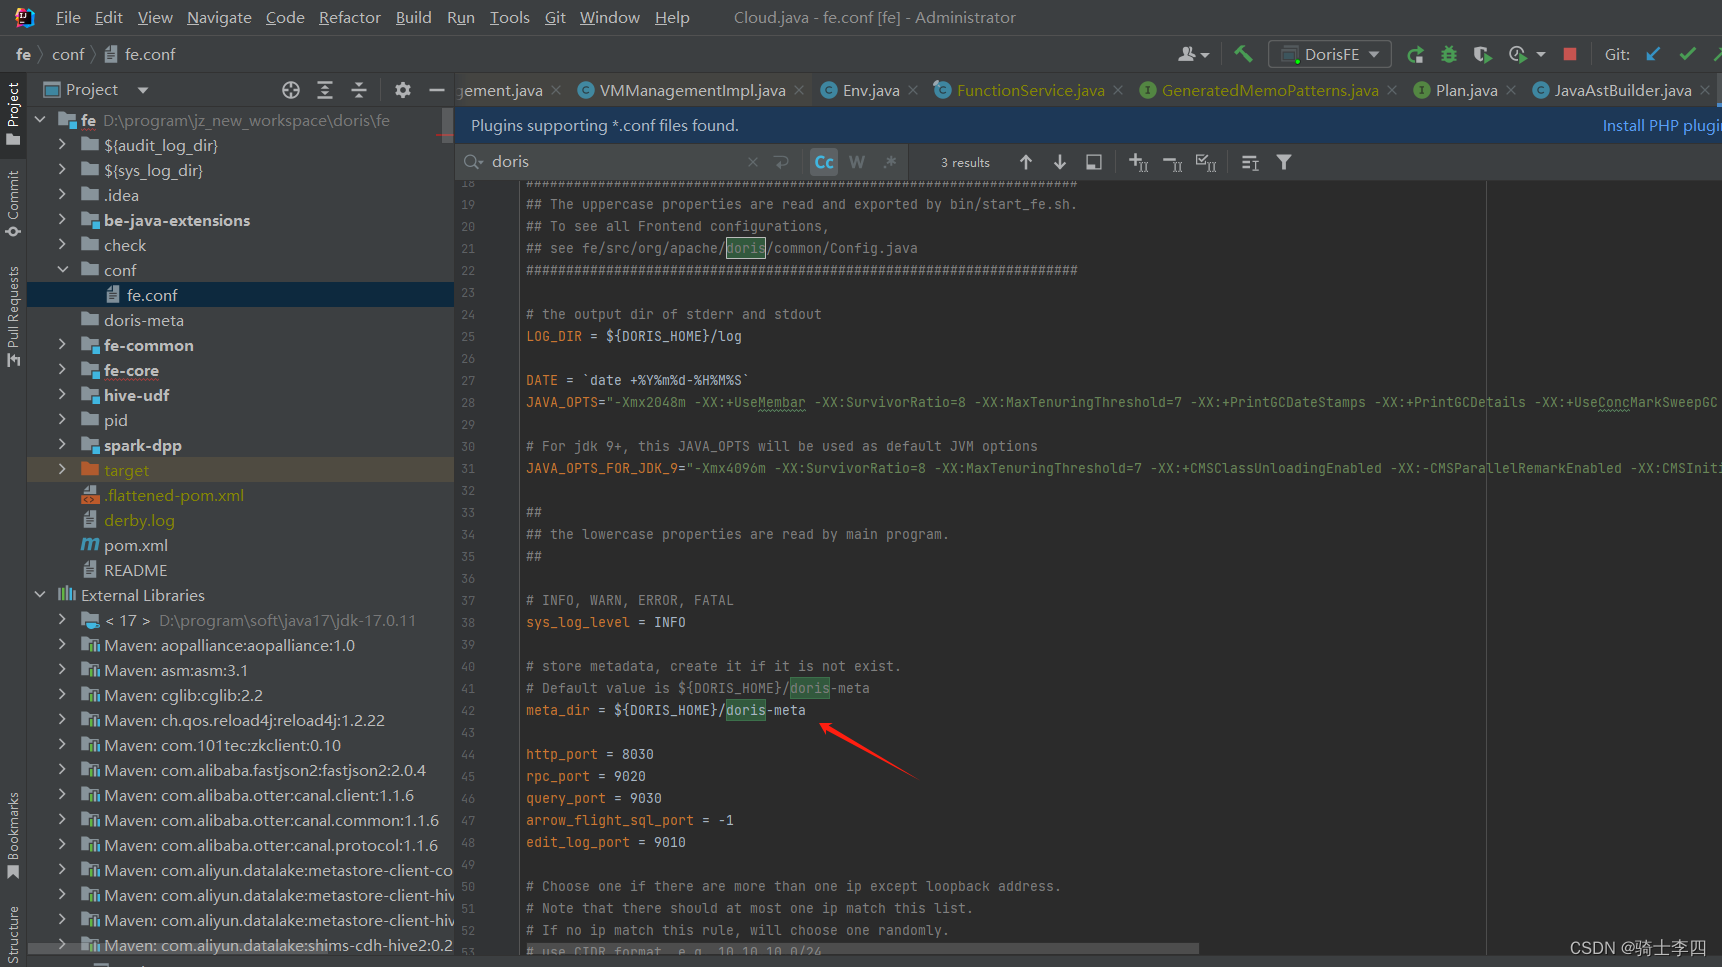Viewport: 1722px width, 967px height.
Task: Click fe breadcrumb in navigation bar
Action: pos(23,54)
